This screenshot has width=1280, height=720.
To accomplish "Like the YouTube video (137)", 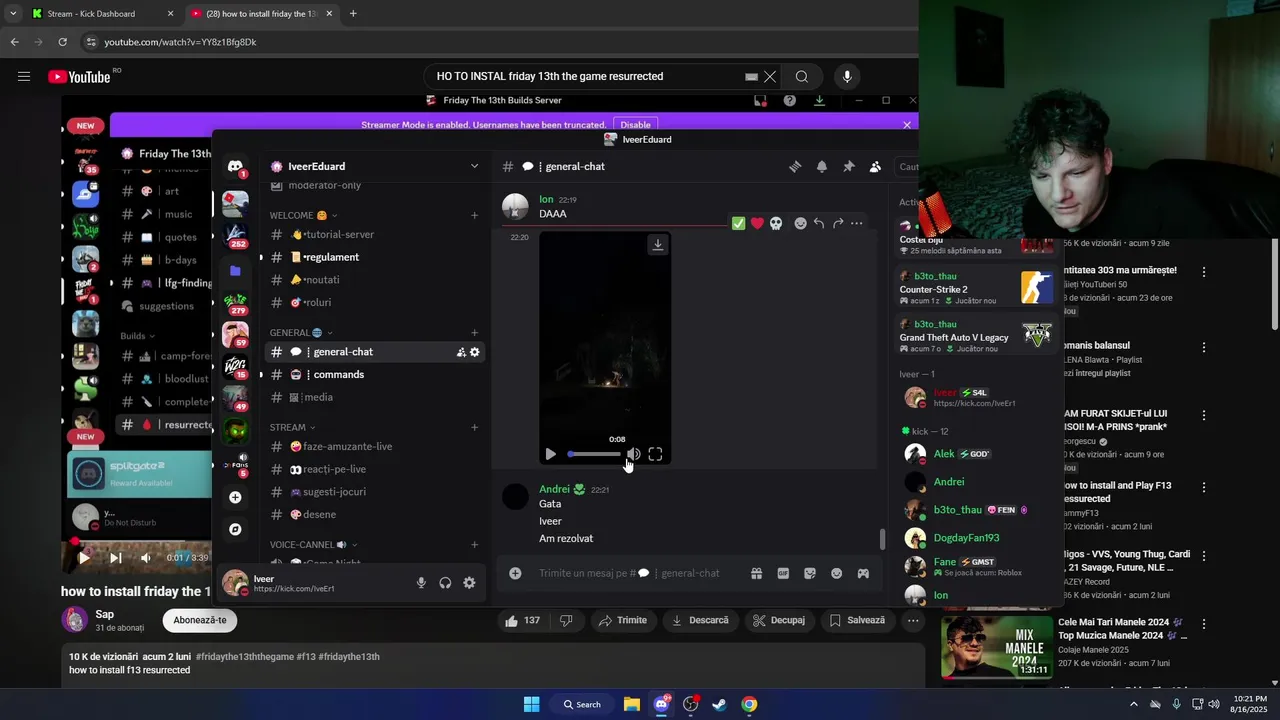I will coord(523,620).
